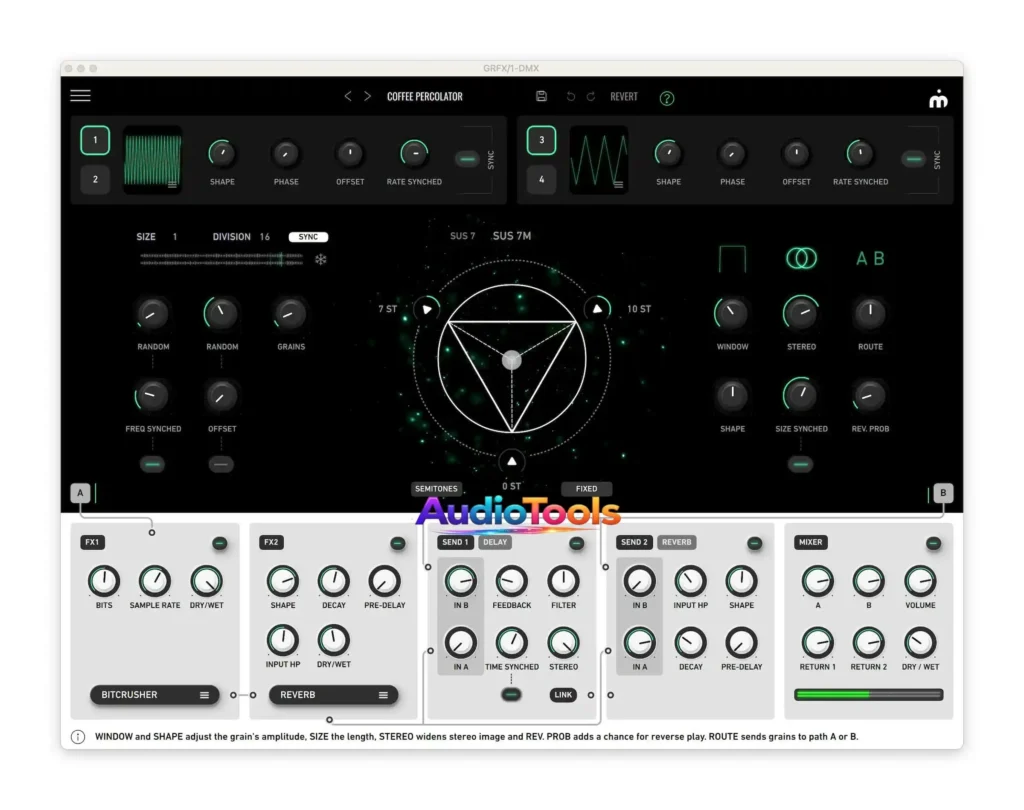Screen dimensions: 1024x810
Task: Toggle the LINK button under the delay section
Action: click(563, 694)
